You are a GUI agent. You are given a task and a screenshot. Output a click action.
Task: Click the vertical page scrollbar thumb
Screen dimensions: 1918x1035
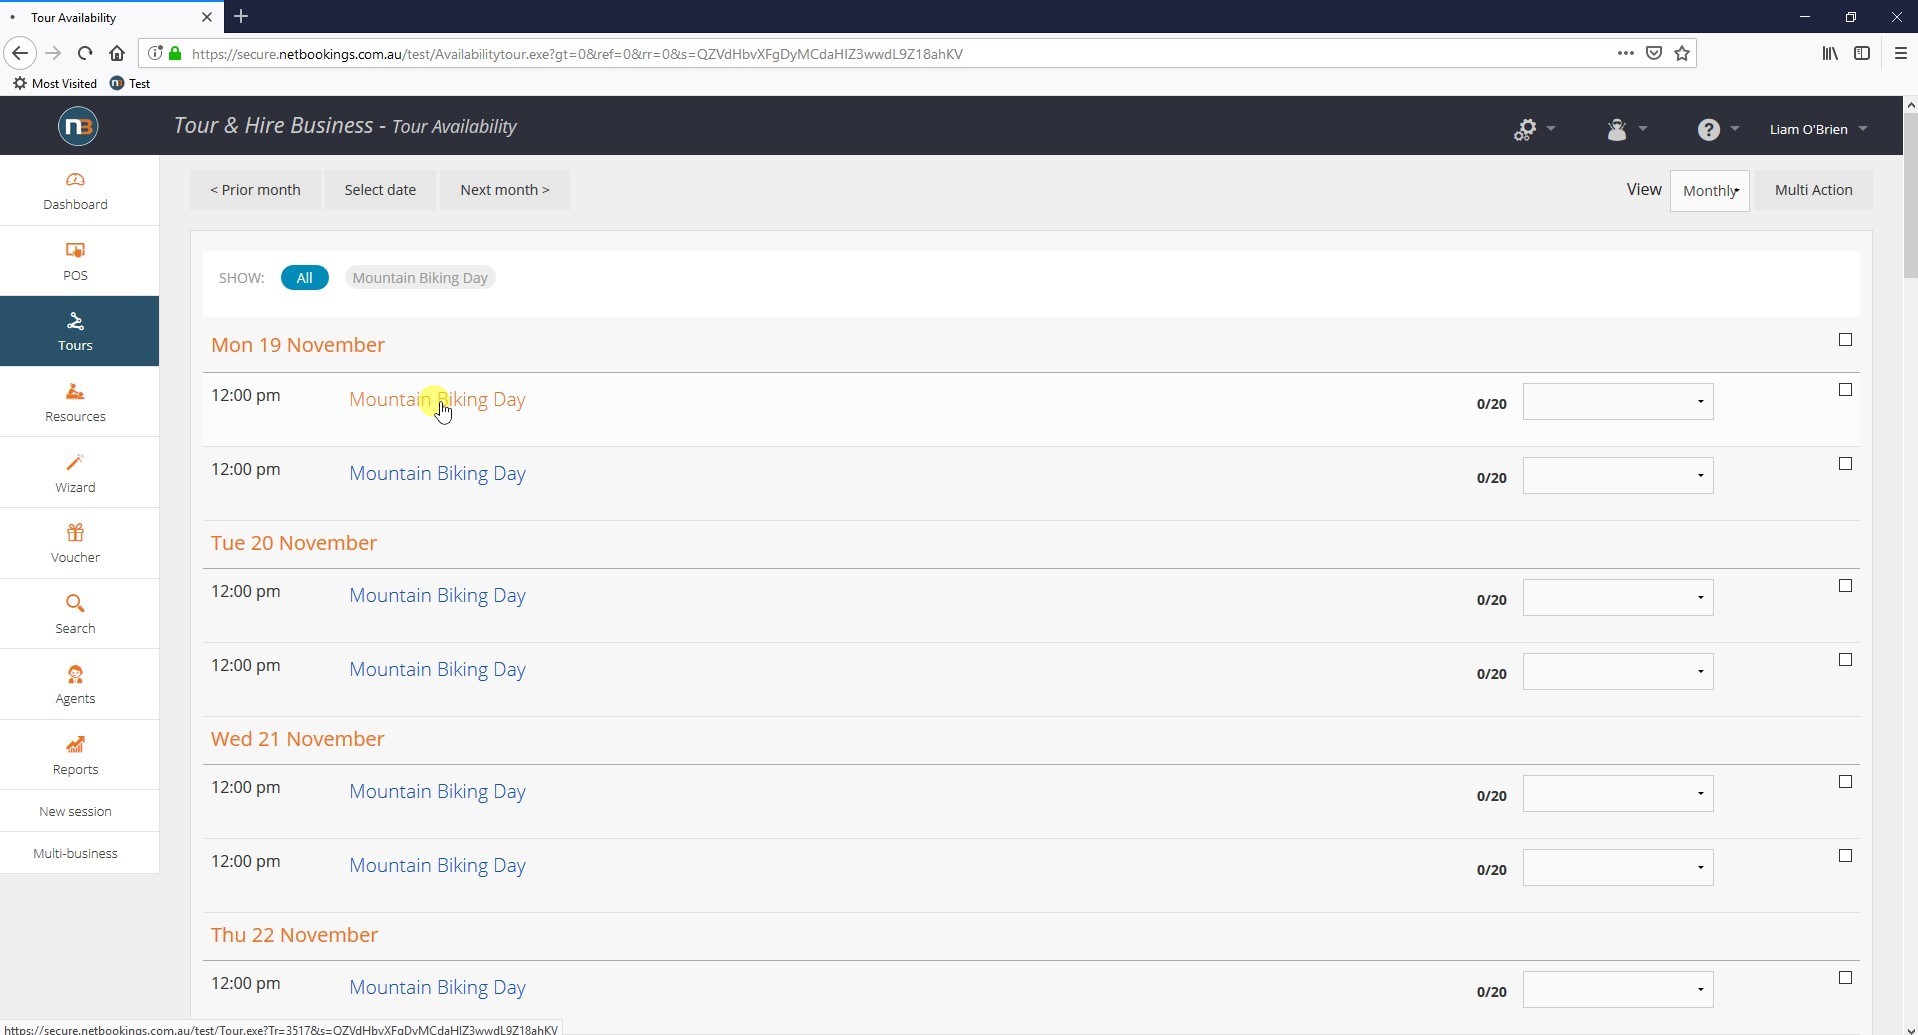1910,195
